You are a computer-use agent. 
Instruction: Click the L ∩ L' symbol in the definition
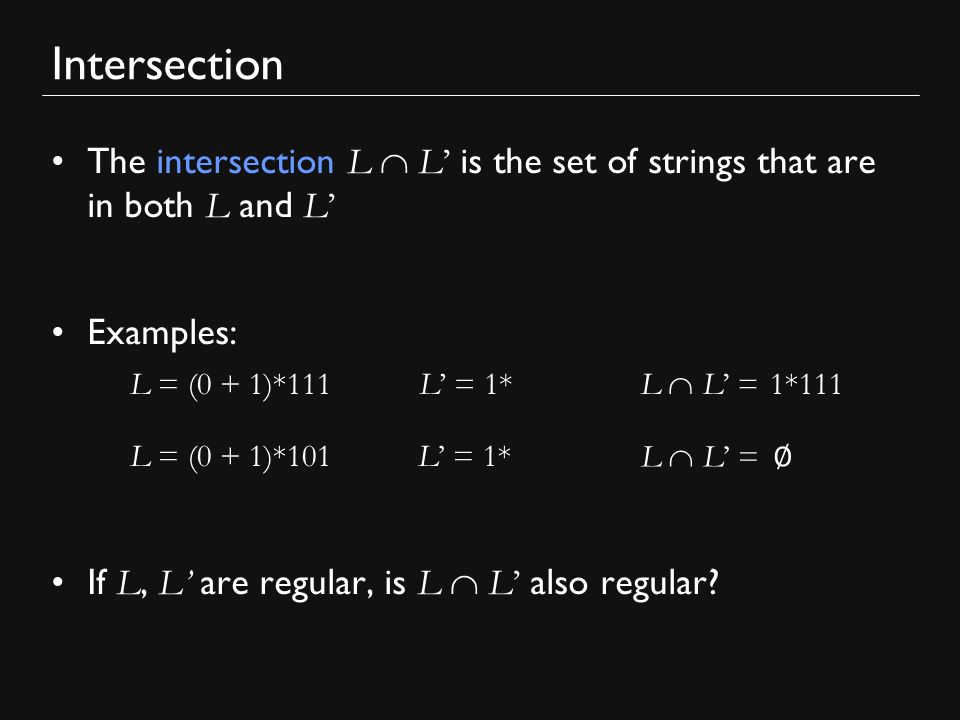pyautogui.click(x=399, y=162)
